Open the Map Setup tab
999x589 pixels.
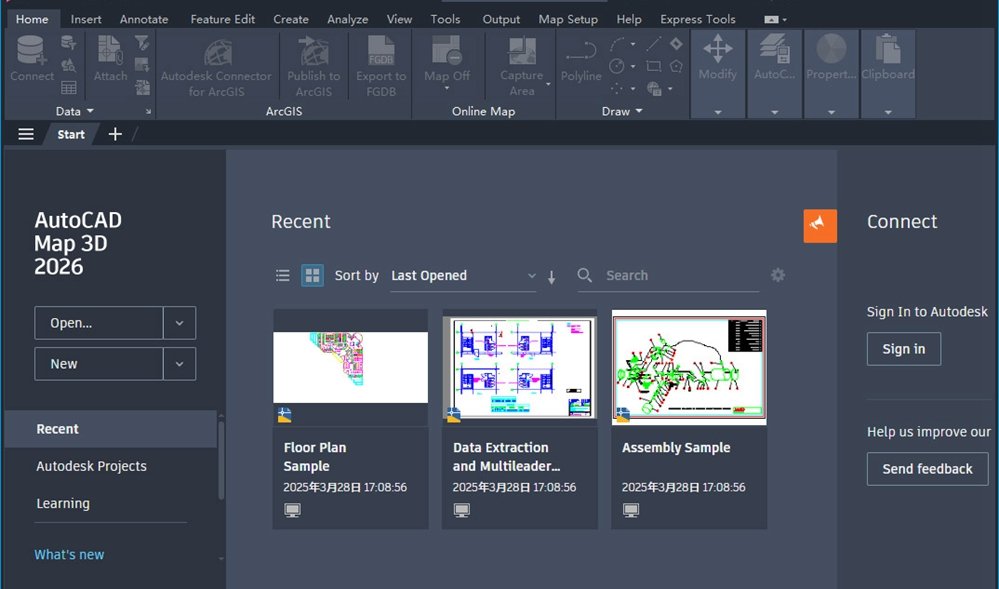(x=568, y=19)
